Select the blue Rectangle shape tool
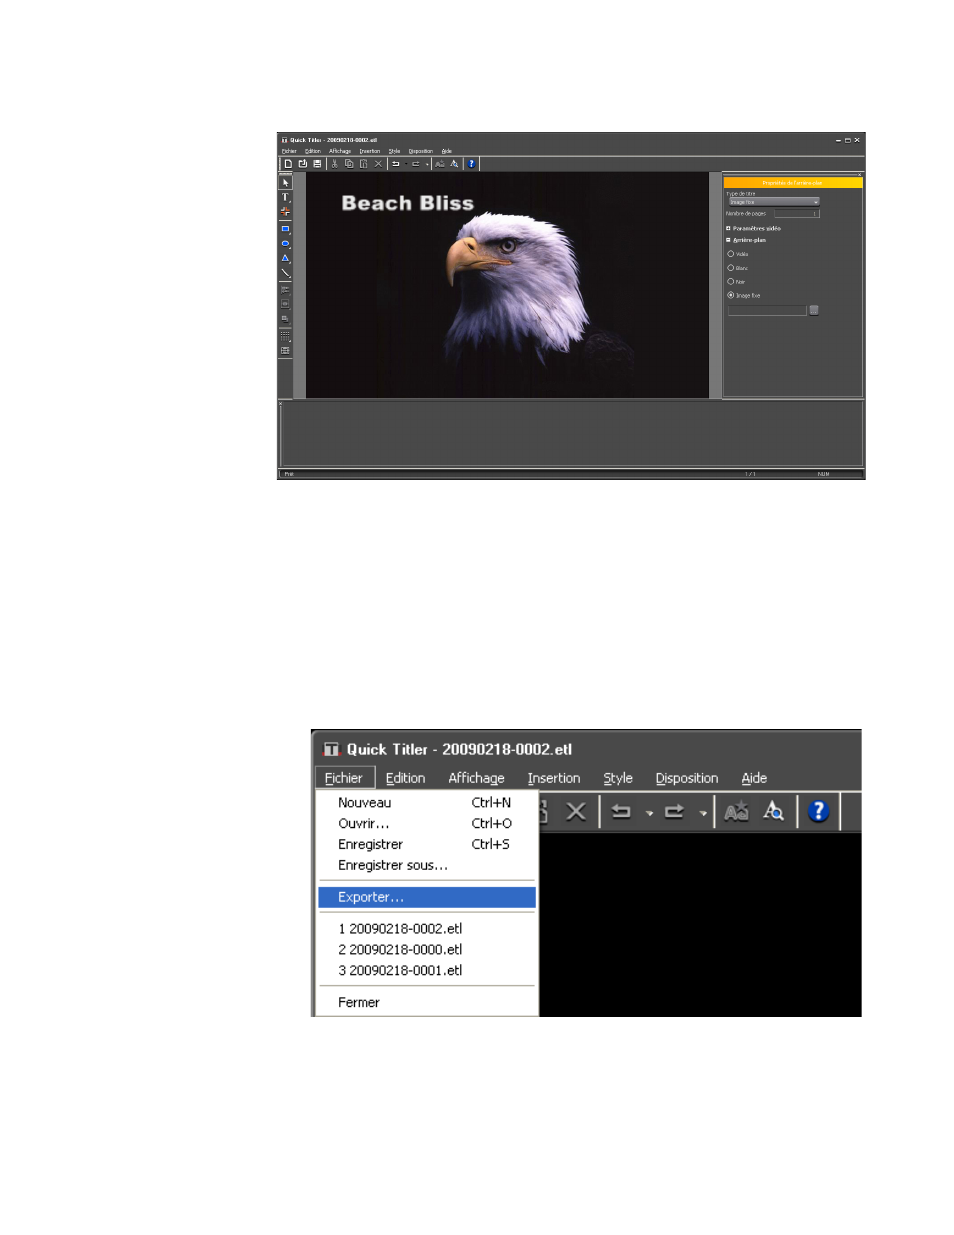This screenshot has width=954, height=1235. [x=285, y=229]
